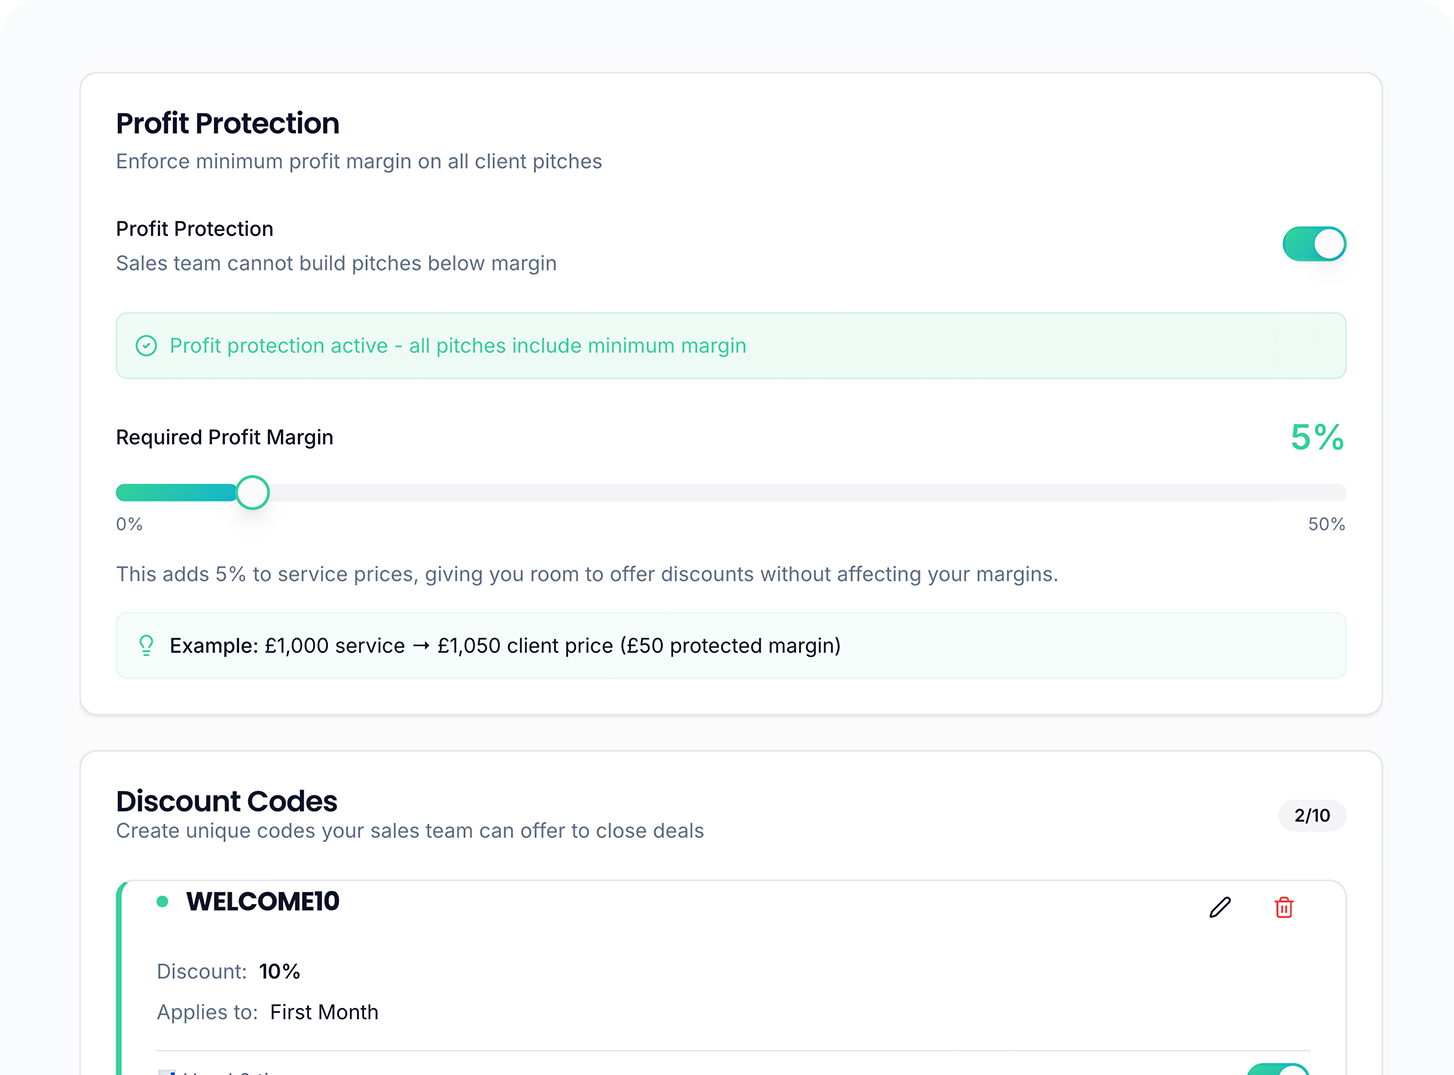Click the 10% discount value

(279, 971)
